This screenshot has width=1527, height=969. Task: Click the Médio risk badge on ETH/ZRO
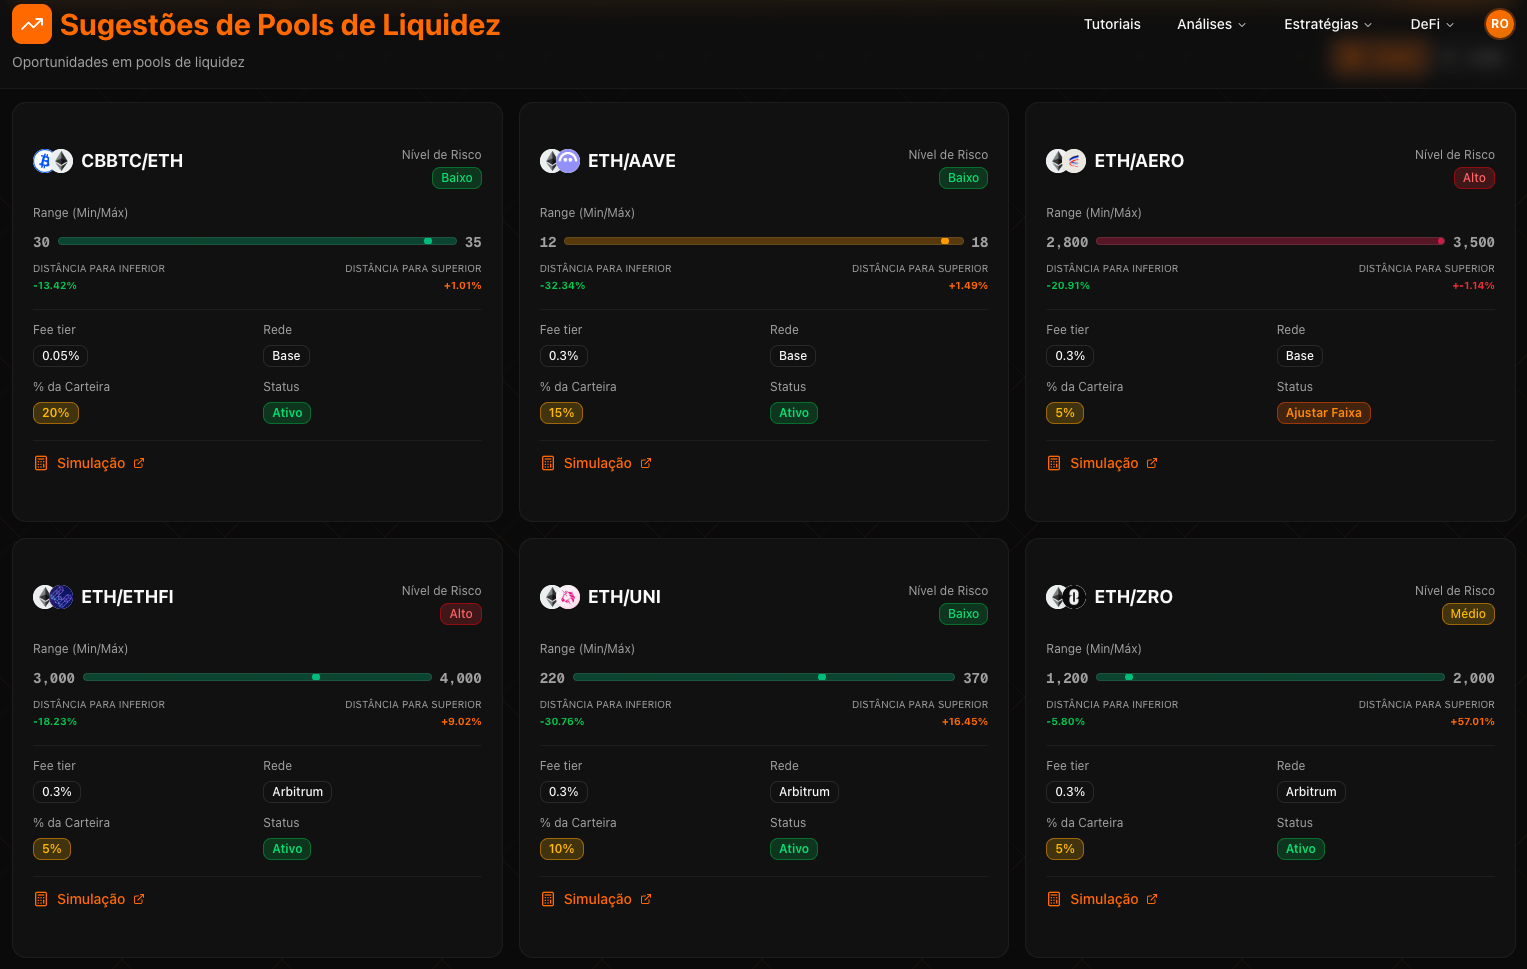pos(1468,614)
